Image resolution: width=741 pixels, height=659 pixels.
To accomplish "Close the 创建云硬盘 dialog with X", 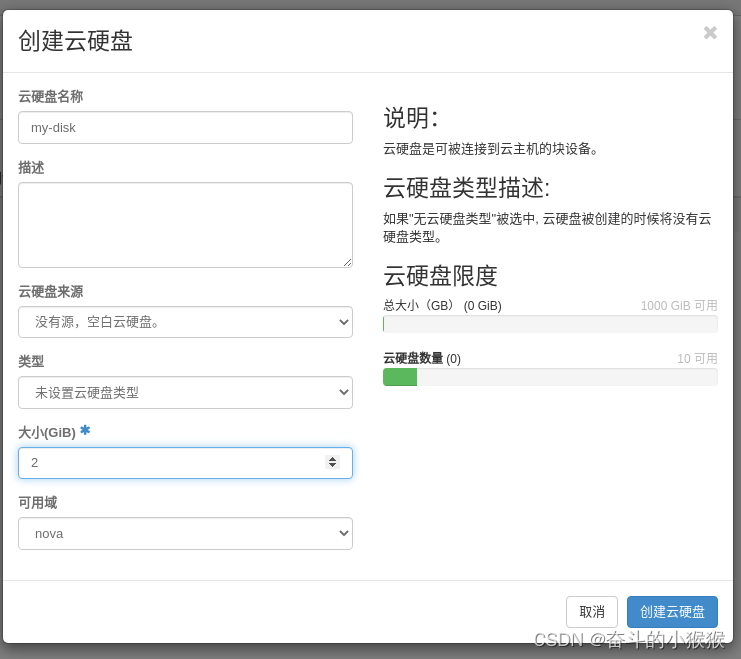I will pos(710,33).
